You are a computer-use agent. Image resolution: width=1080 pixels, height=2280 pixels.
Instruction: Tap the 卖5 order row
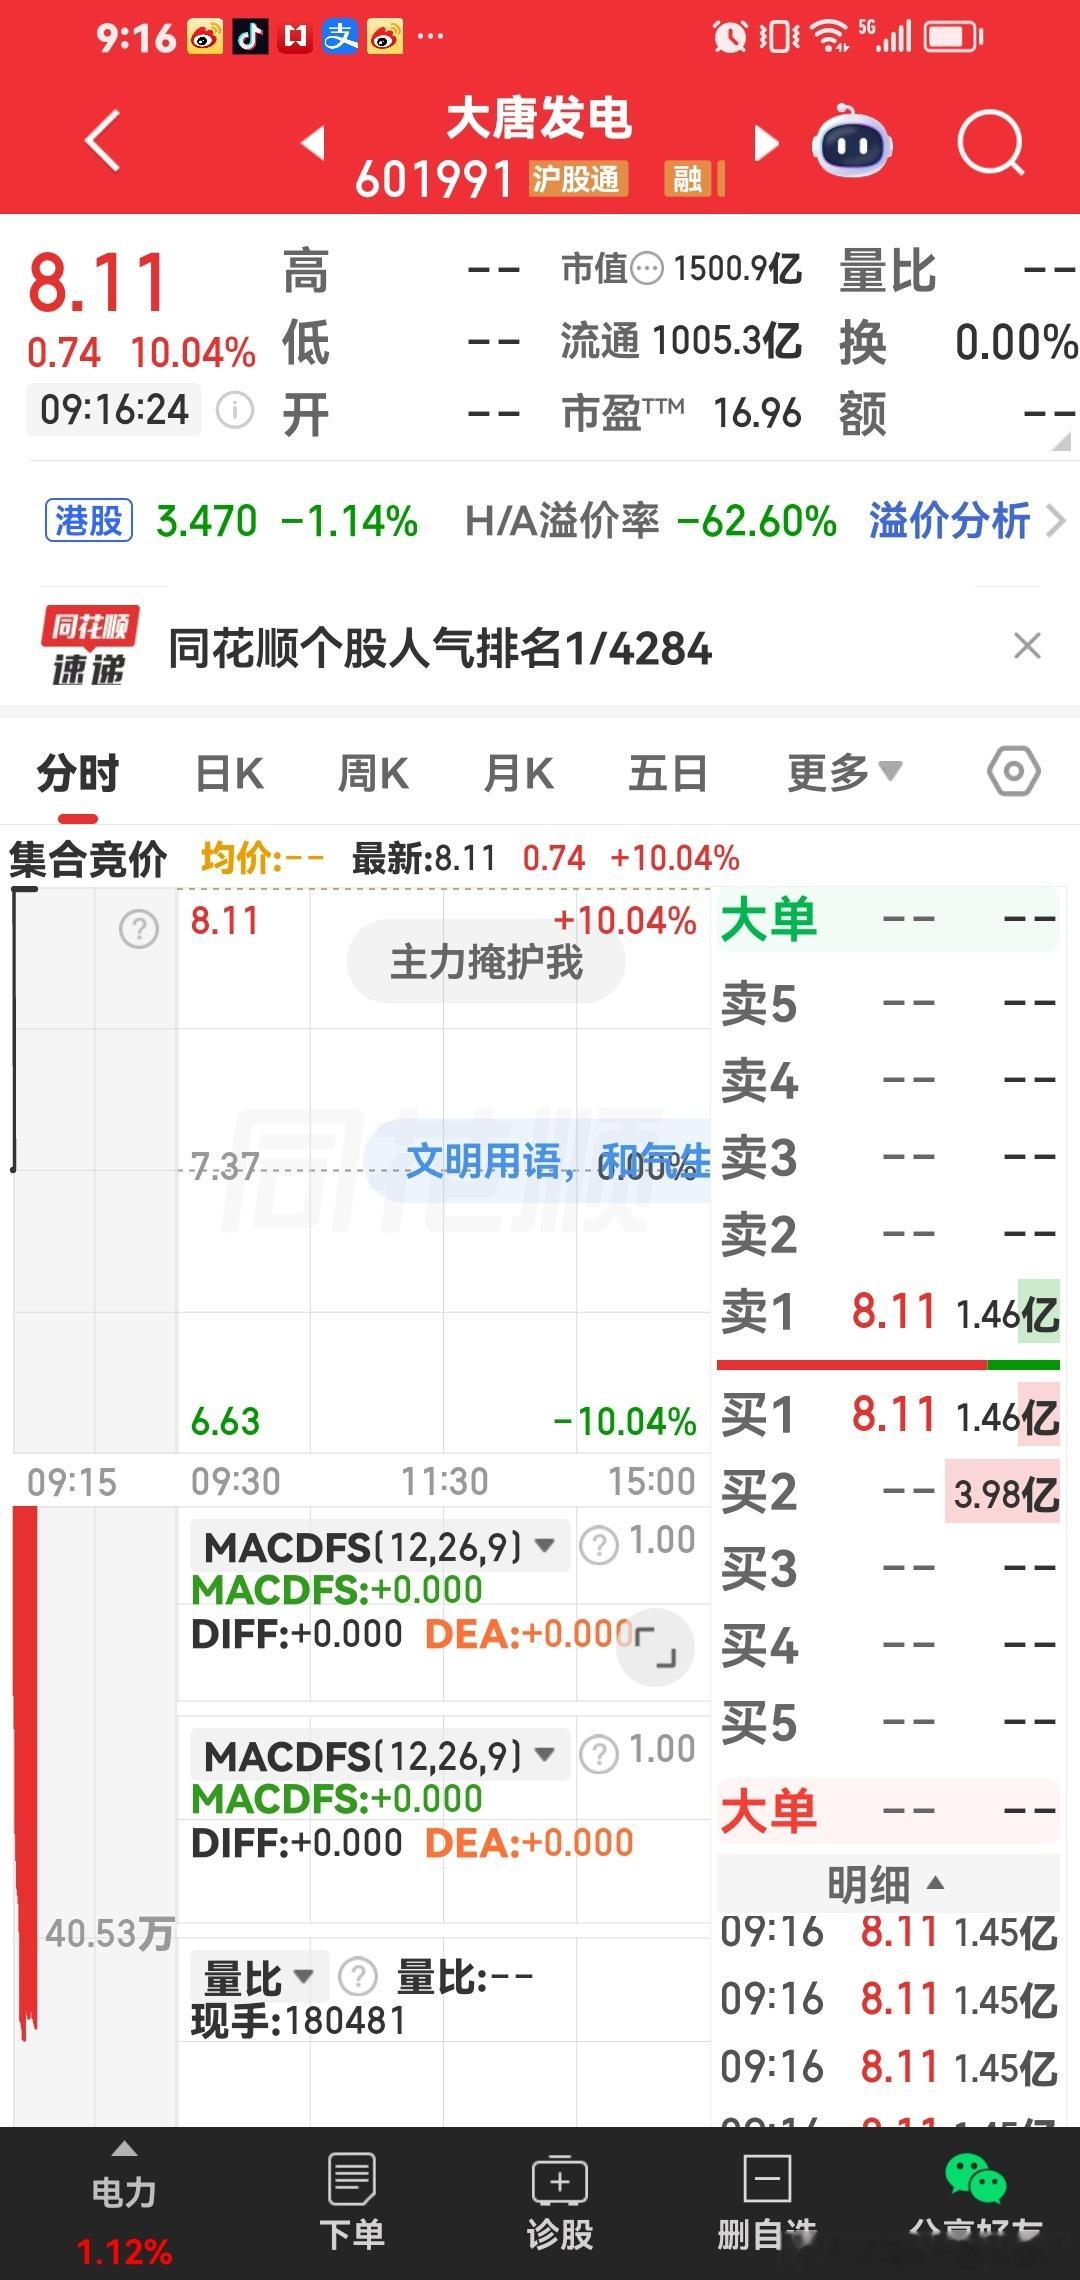tap(889, 1003)
